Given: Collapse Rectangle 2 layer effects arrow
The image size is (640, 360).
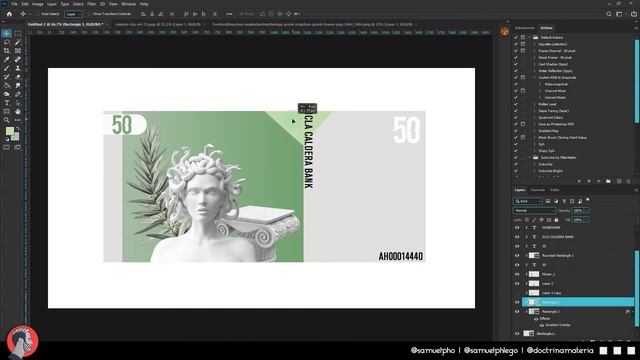Looking at the screenshot, I should (633, 312).
